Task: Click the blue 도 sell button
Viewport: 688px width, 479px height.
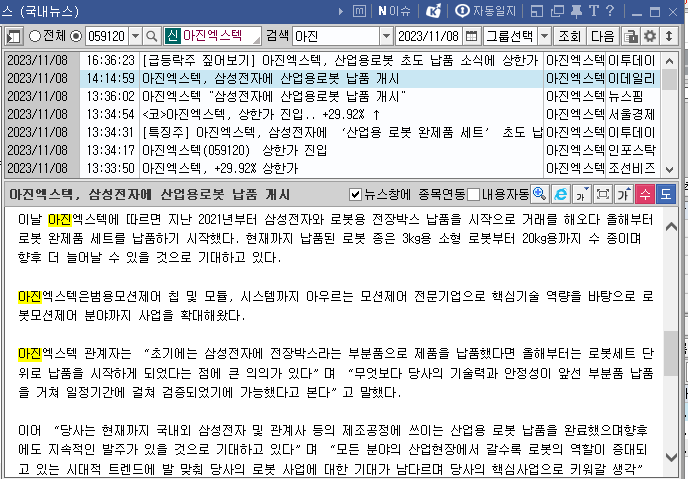Action: click(x=666, y=194)
